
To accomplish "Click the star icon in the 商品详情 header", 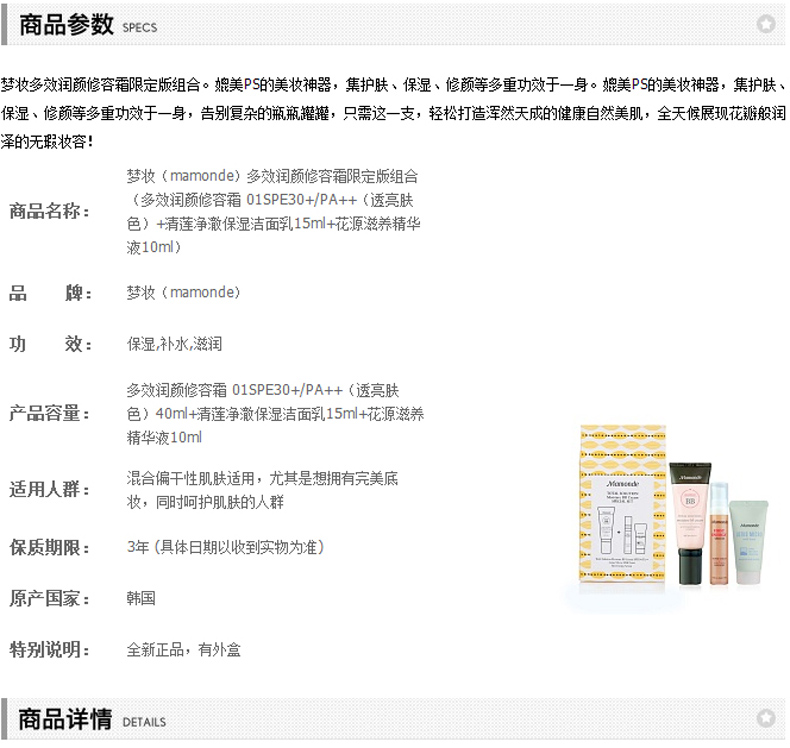I will coord(765,718).
